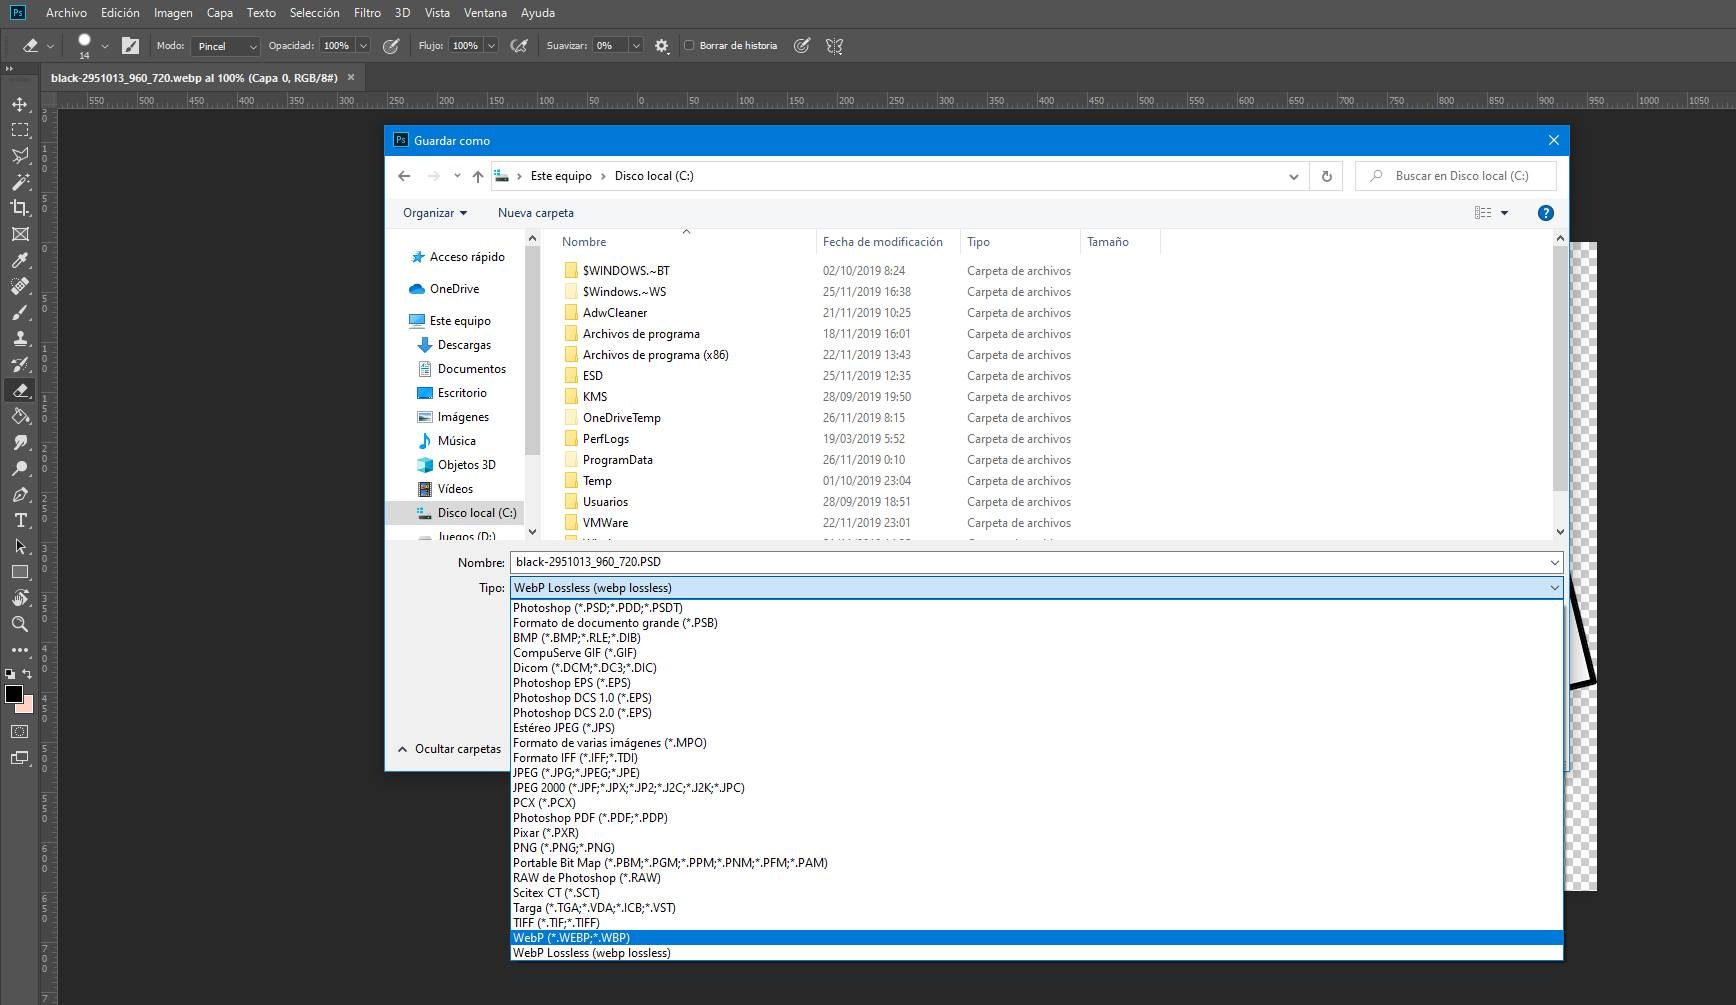Select the Crop tool
This screenshot has height=1005, width=1736.
tap(20, 208)
